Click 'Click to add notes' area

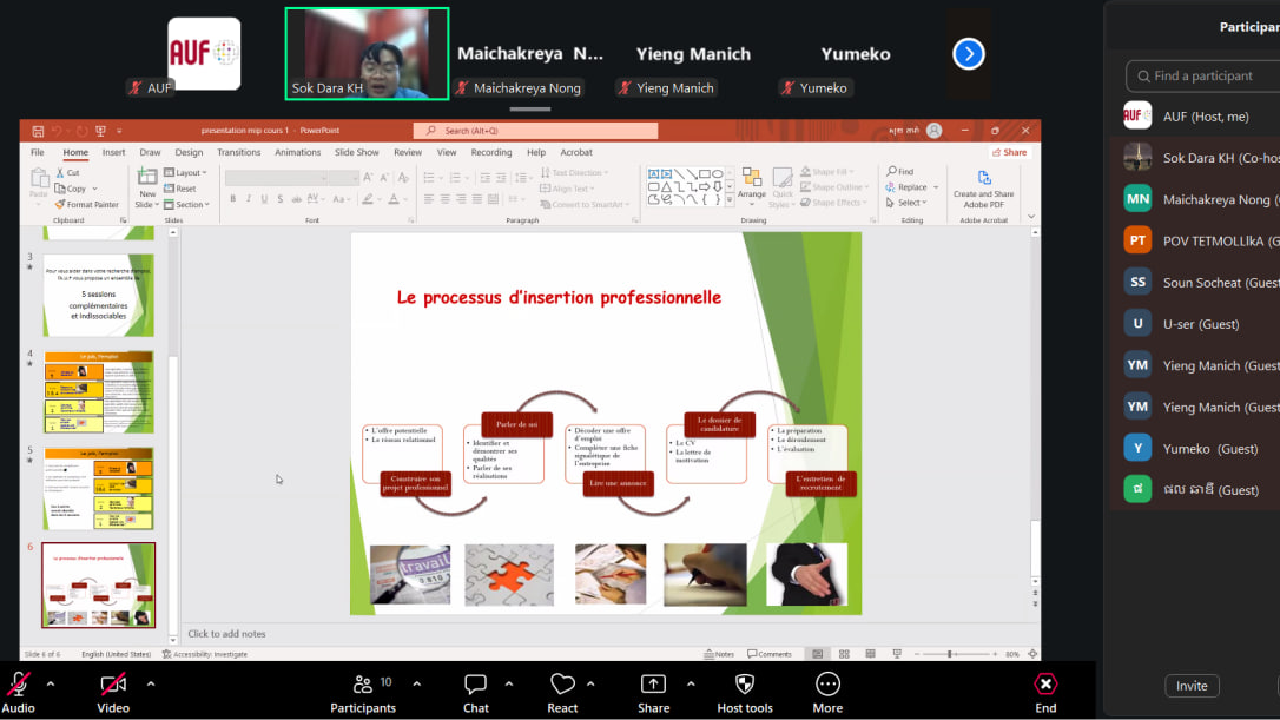click(227, 634)
